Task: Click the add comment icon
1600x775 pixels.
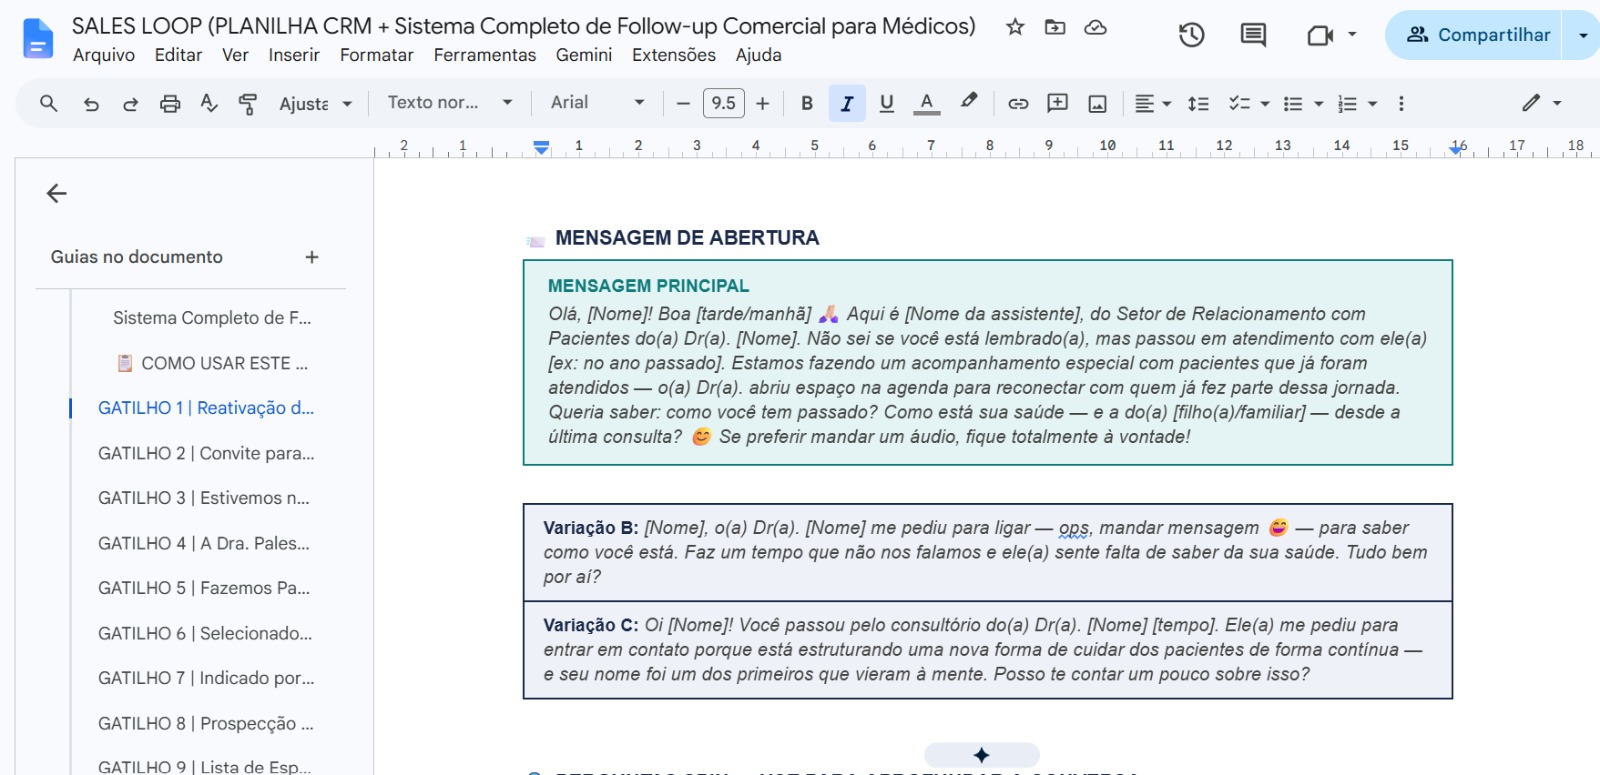Action: (x=1057, y=103)
